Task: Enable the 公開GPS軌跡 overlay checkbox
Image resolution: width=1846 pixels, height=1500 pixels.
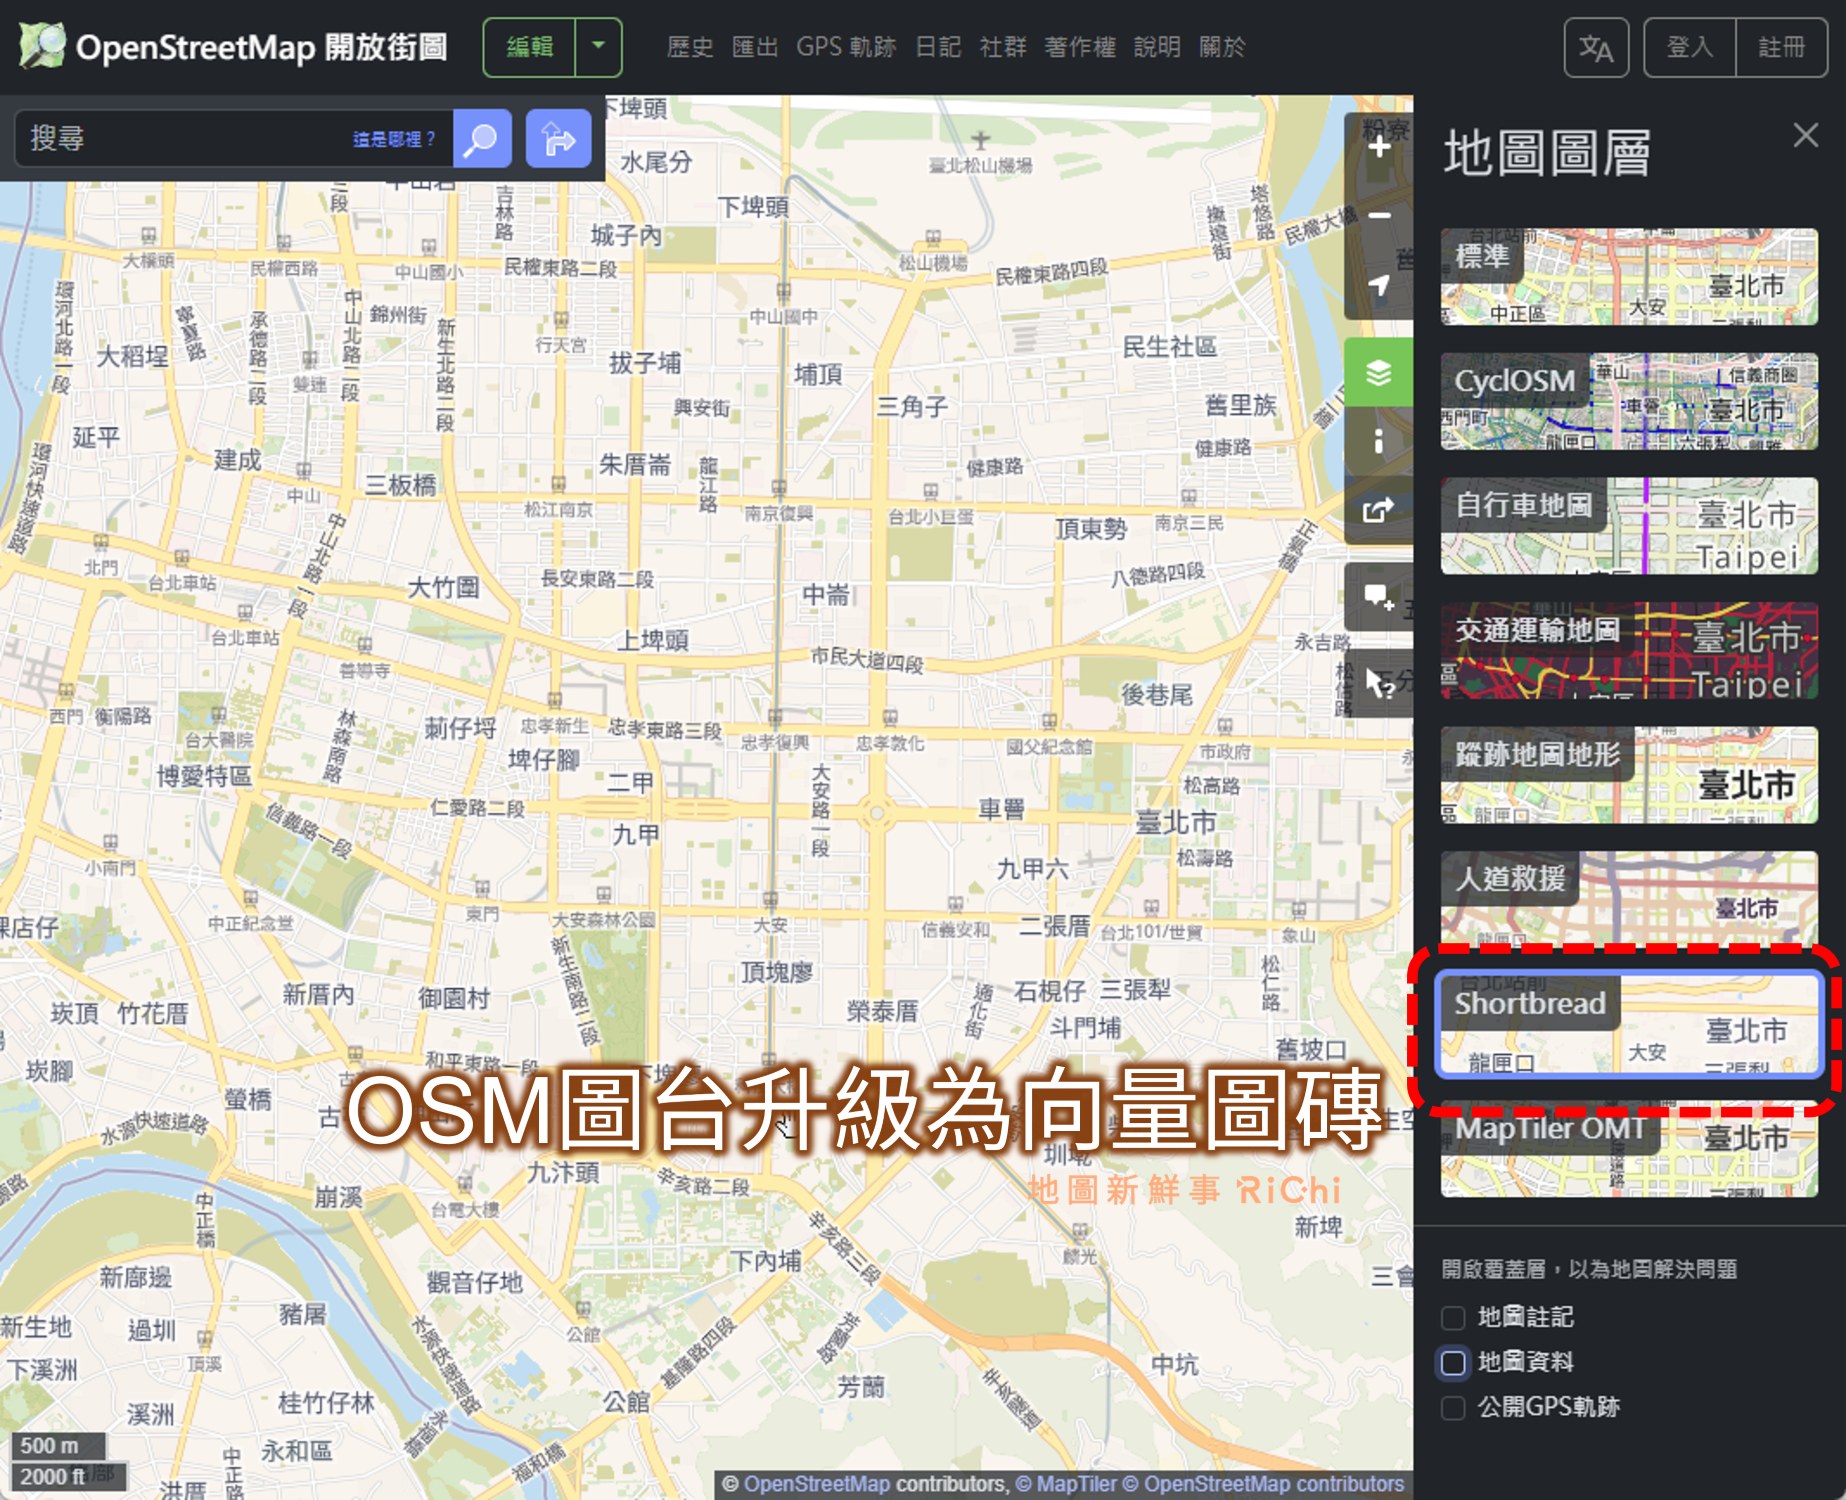Action: point(1453,1407)
